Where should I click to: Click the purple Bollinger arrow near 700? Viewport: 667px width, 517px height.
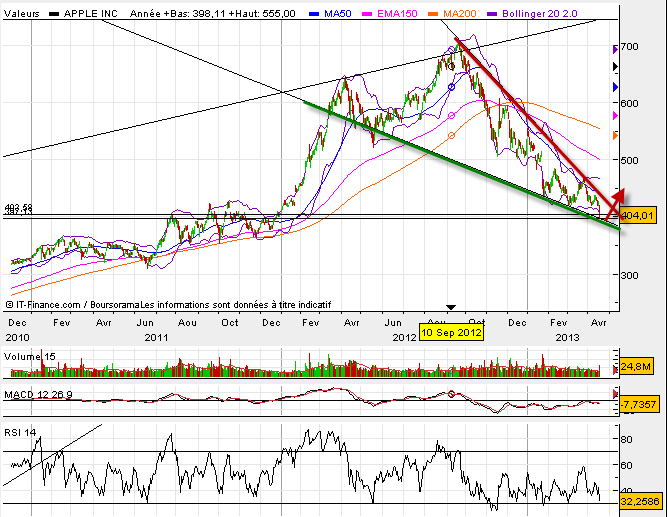click(615, 48)
